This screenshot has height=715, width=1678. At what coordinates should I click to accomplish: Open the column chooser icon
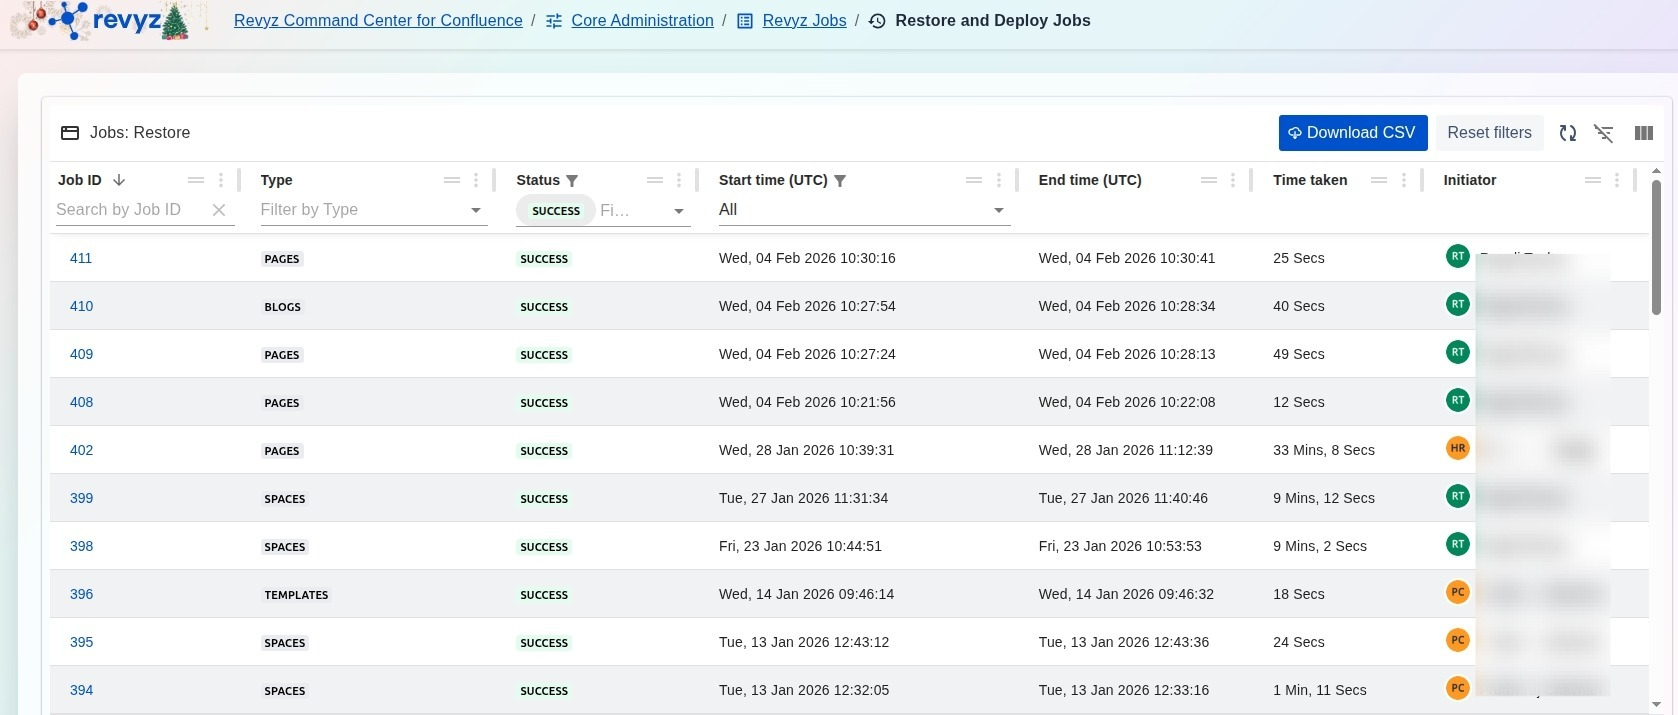1643,133
